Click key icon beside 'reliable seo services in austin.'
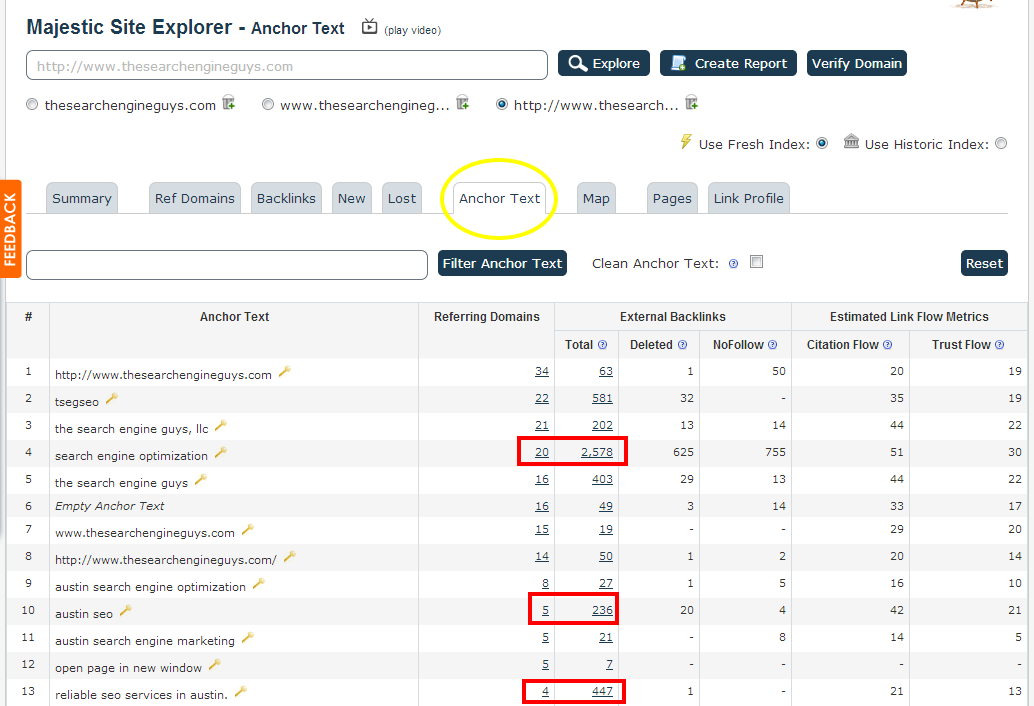The height and width of the screenshot is (706, 1034). coord(241,691)
